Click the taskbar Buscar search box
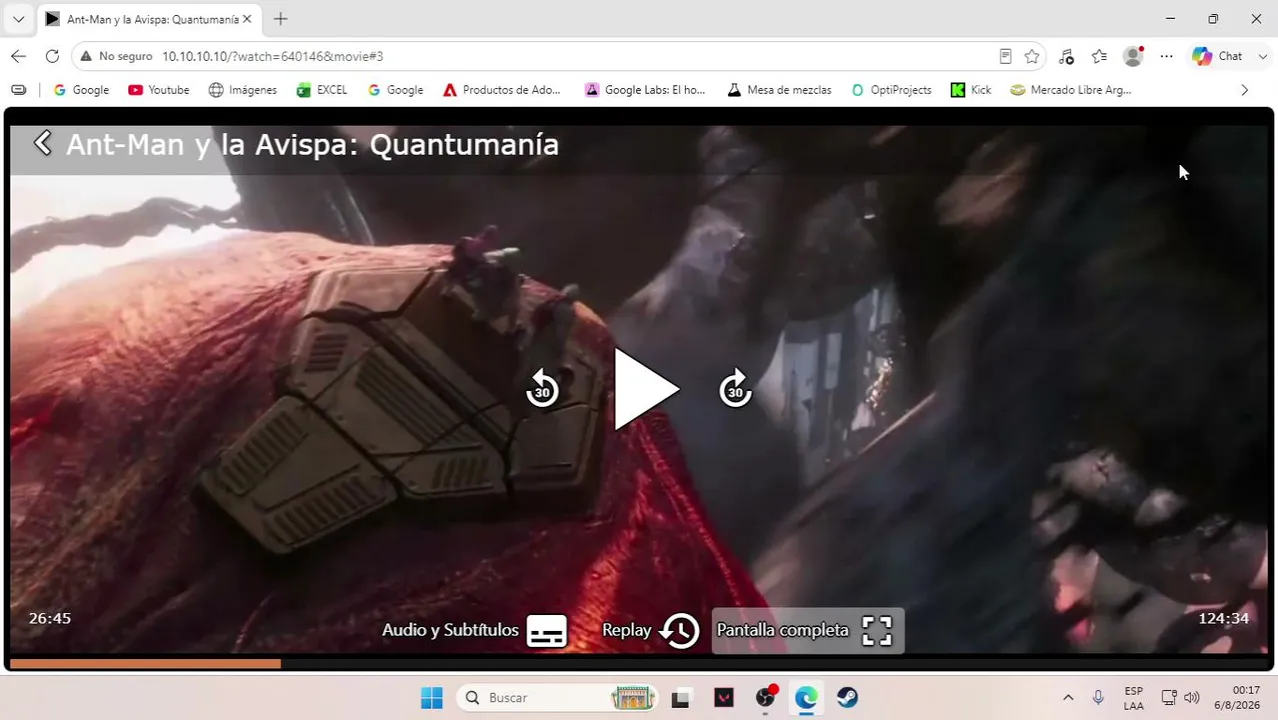Screen dimensions: 1278x720 coord(558,697)
